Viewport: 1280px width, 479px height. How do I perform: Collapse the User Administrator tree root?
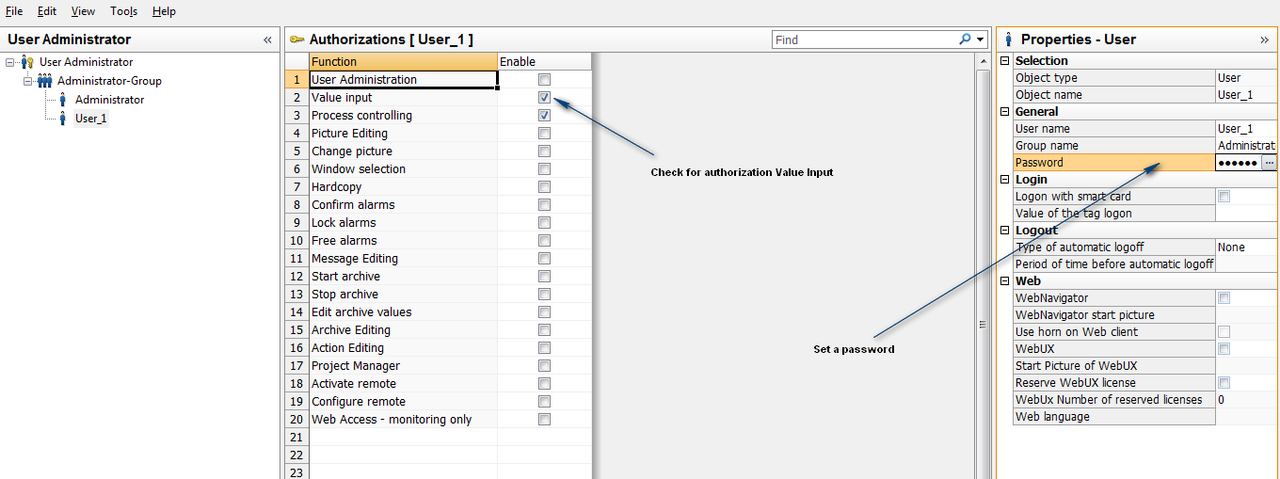(x=10, y=62)
